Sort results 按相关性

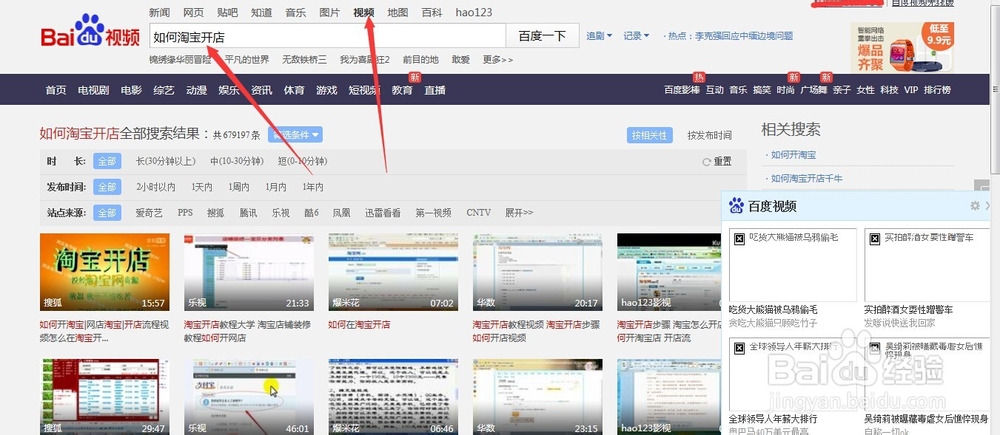pyautogui.click(x=649, y=135)
